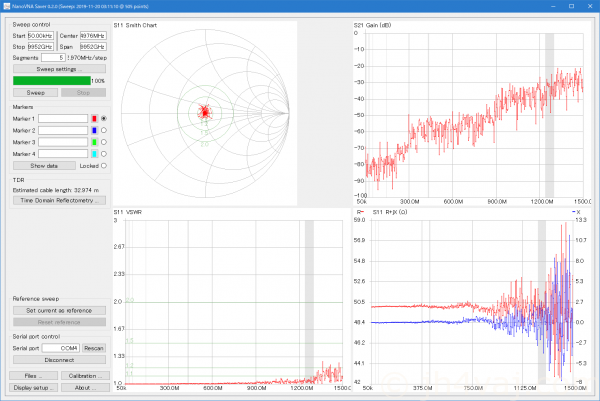Viewport: 600px width, 401px height.
Task: Open the Files dialog
Action: point(33,376)
